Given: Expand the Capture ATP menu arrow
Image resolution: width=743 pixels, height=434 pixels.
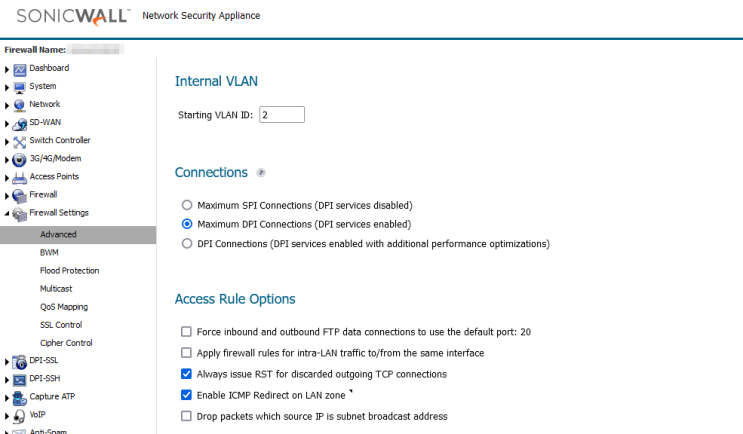Looking at the screenshot, I should pos(7,397).
